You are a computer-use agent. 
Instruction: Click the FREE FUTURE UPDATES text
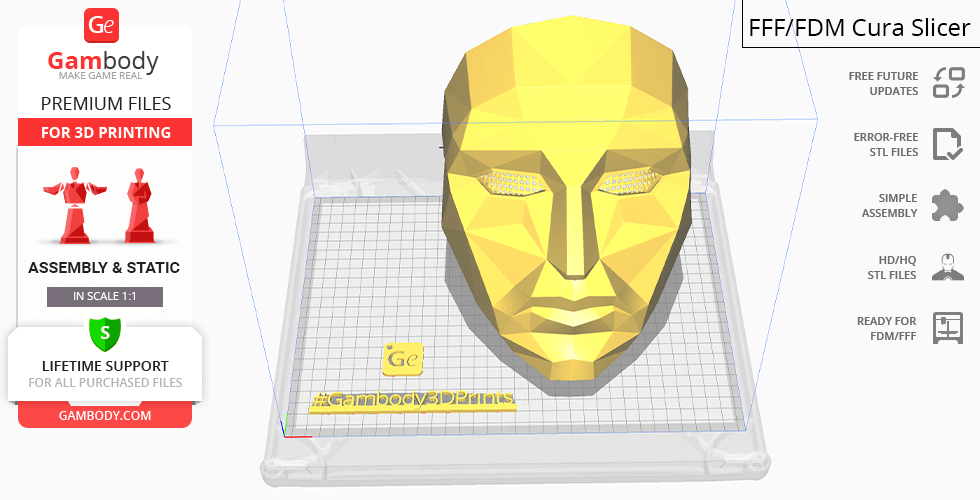point(883,83)
